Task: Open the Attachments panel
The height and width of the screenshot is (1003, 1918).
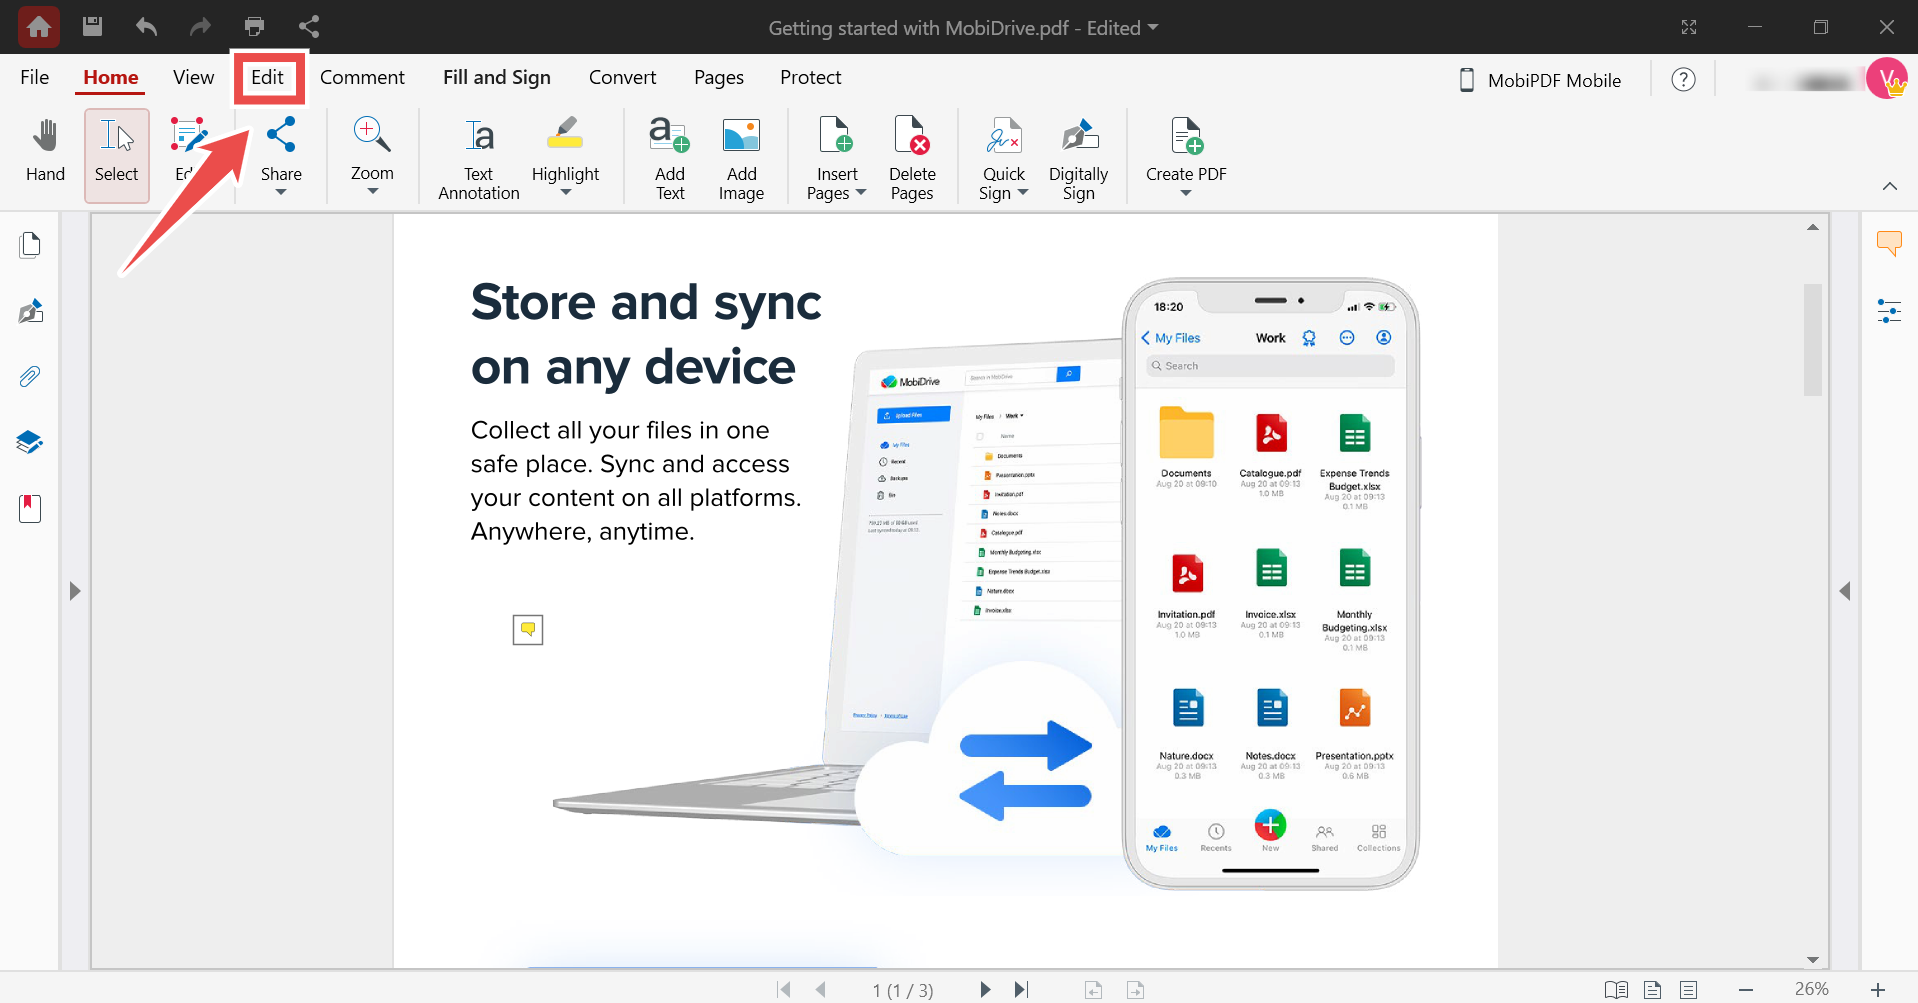Action: pyautogui.click(x=30, y=376)
